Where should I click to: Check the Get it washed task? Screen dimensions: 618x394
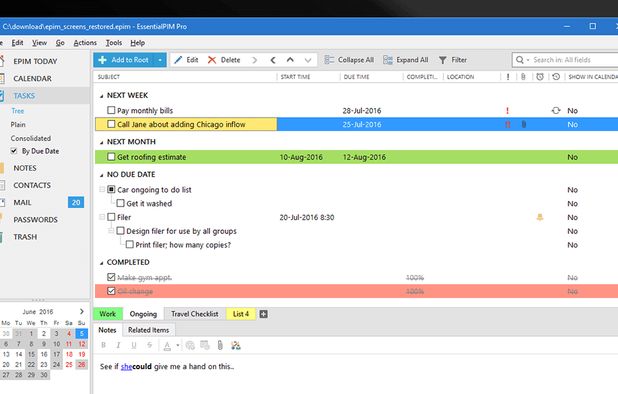pyautogui.click(x=121, y=203)
